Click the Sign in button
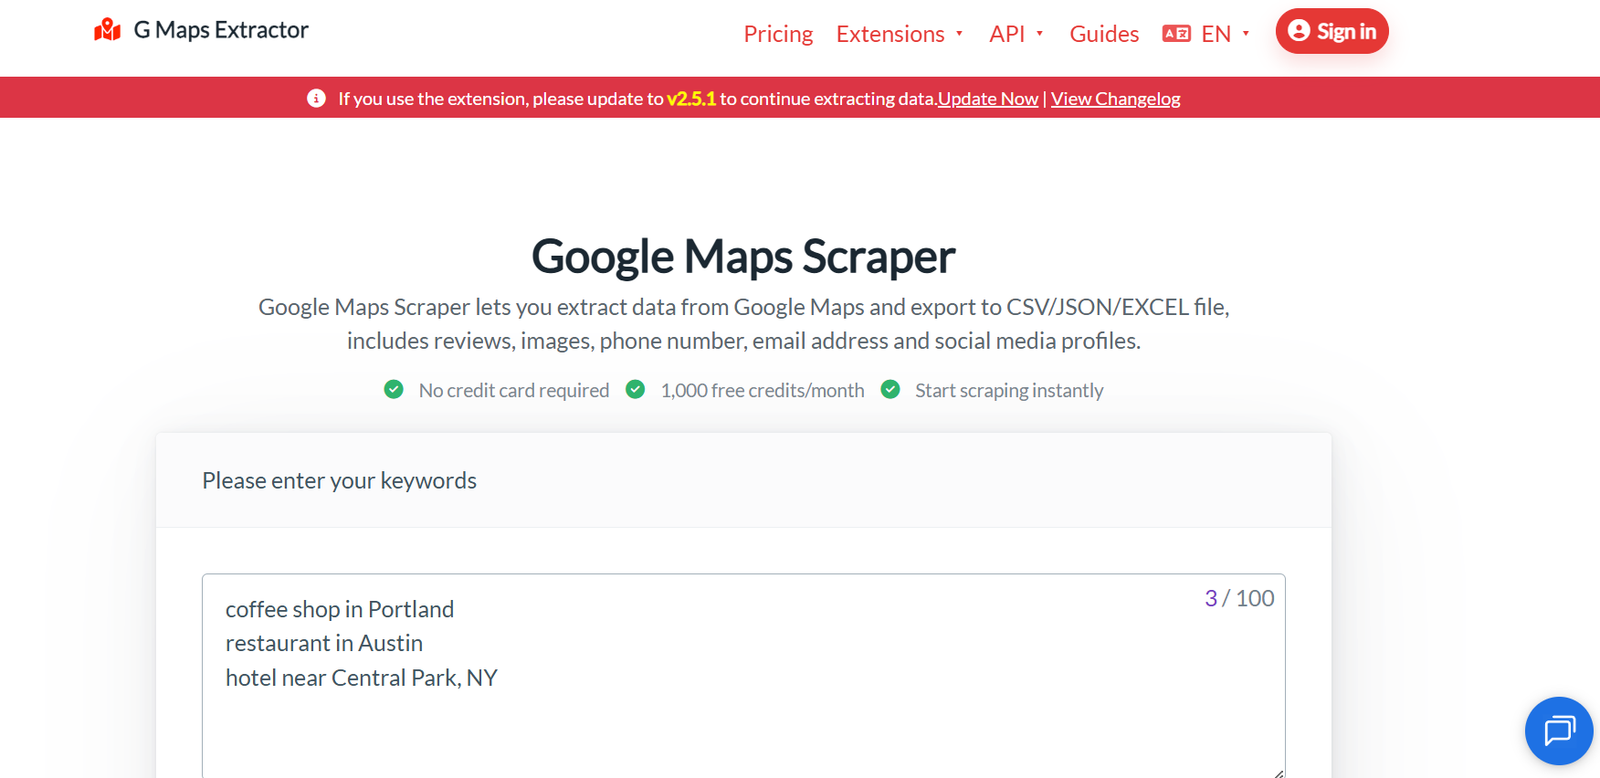 pyautogui.click(x=1332, y=31)
